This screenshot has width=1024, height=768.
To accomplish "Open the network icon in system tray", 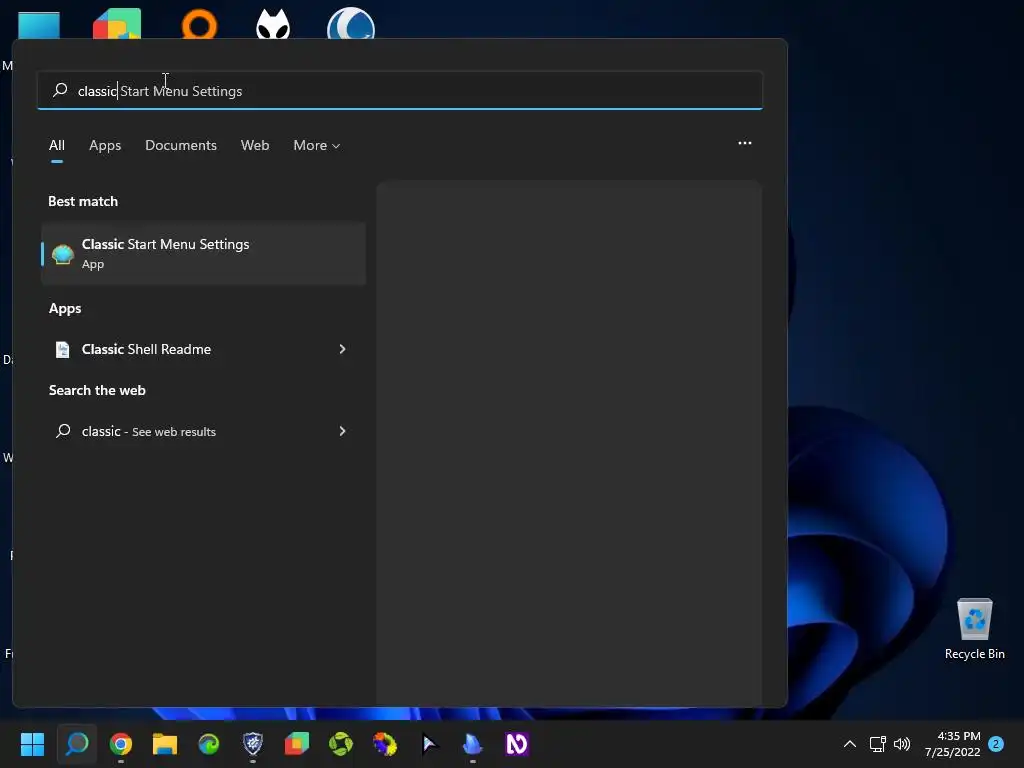I will (877, 744).
